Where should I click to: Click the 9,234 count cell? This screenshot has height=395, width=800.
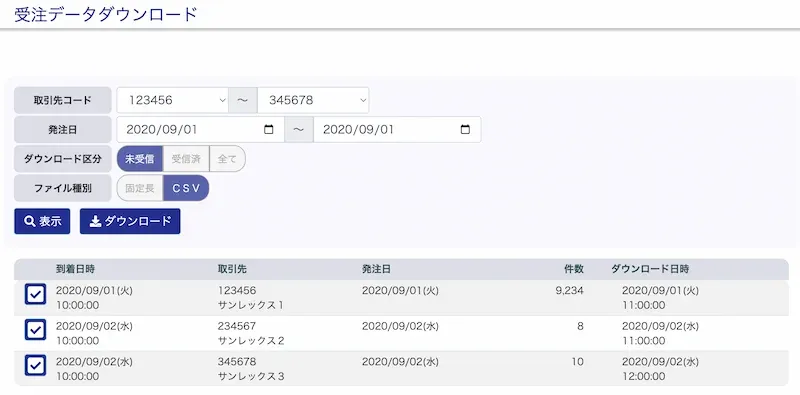tap(569, 290)
